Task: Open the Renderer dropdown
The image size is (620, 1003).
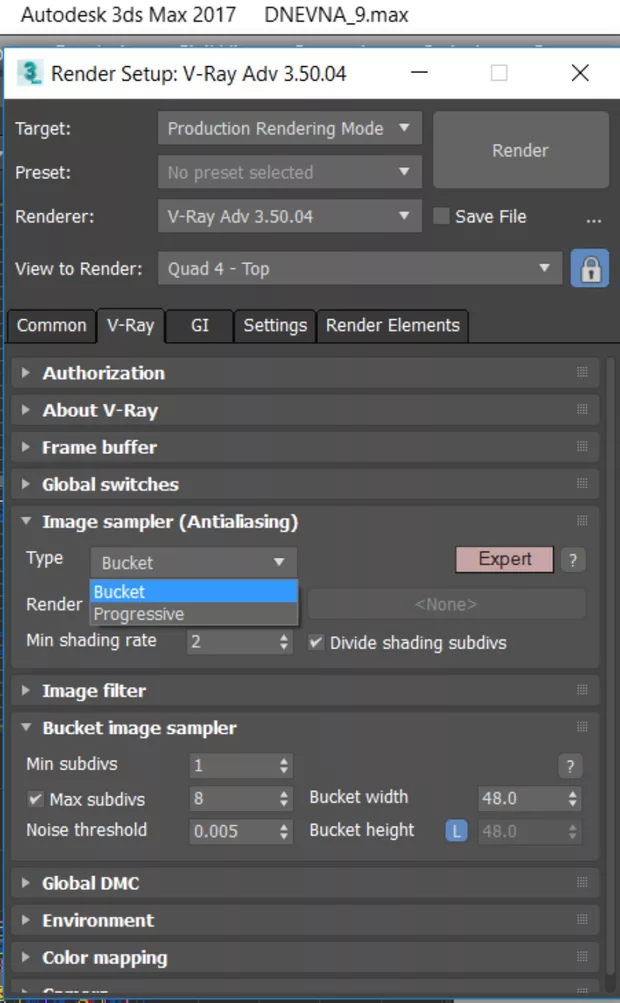Action: [x=290, y=216]
